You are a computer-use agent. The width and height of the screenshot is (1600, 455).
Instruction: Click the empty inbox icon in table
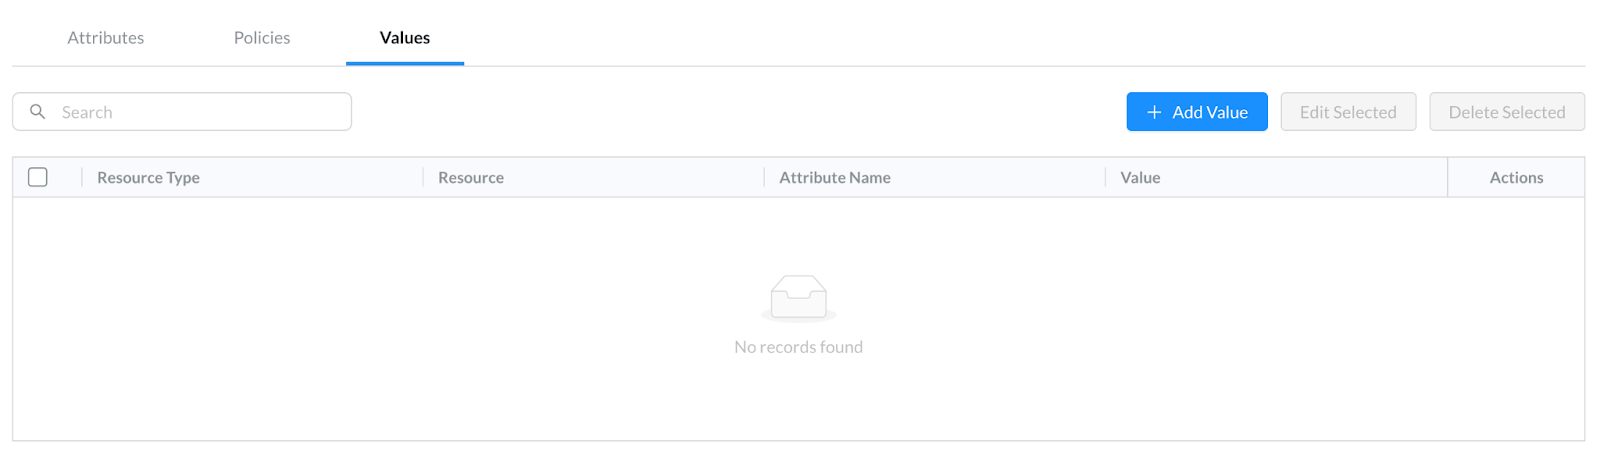tap(798, 298)
